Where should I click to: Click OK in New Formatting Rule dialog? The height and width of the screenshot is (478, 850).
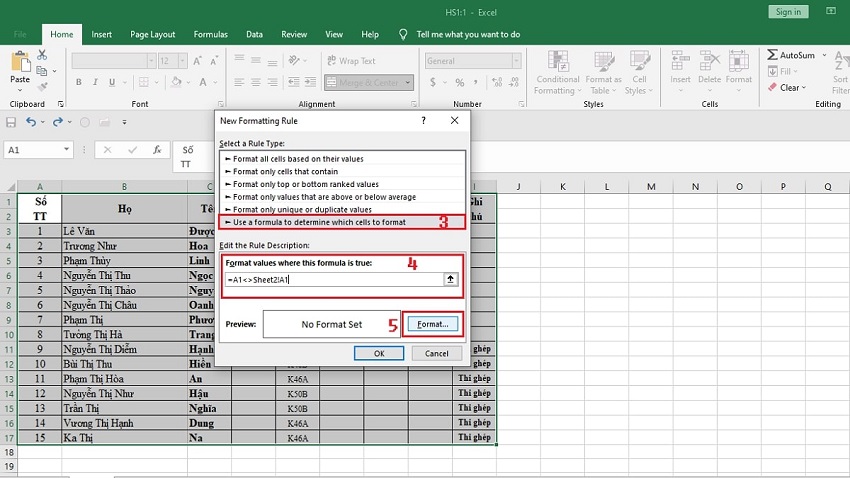[379, 353]
